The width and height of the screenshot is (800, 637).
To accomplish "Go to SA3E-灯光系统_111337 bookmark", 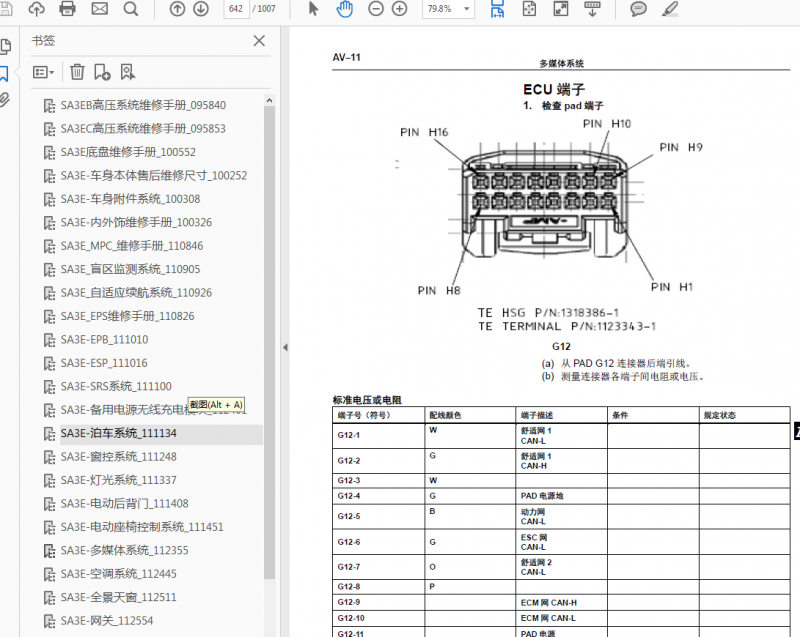I will click(x=118, y=481).
